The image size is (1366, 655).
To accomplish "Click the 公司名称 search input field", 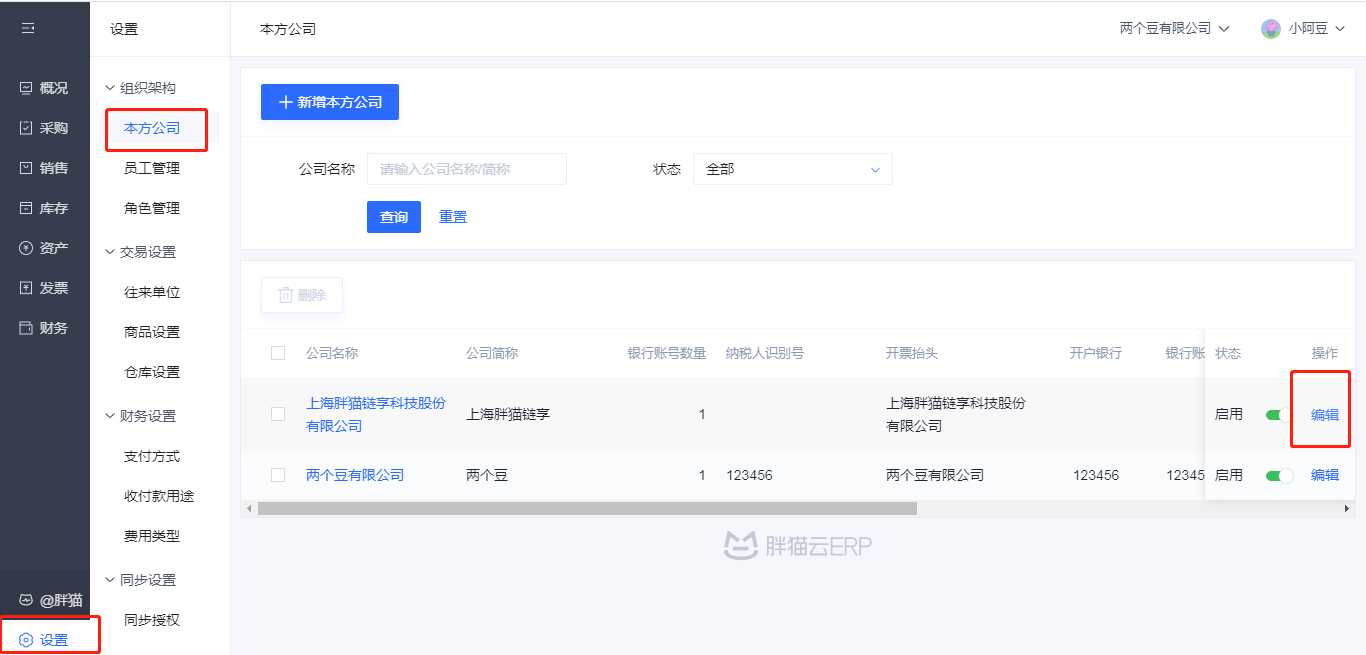I will (466, 169).
